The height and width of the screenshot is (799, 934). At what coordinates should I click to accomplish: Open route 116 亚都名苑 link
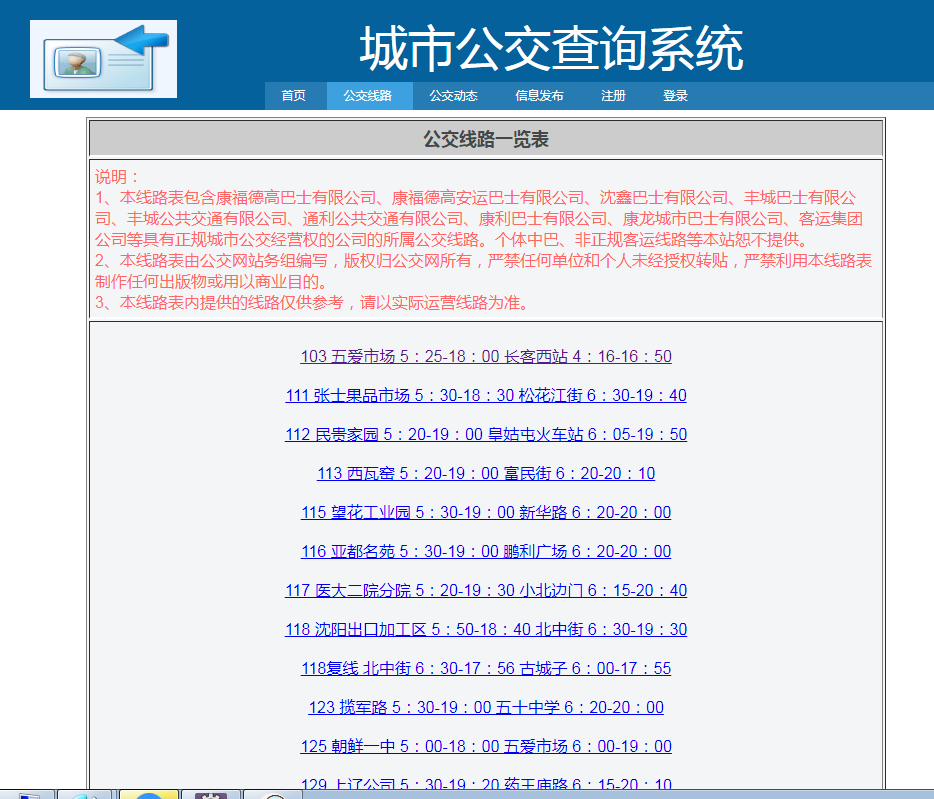(x=486, y=551)
